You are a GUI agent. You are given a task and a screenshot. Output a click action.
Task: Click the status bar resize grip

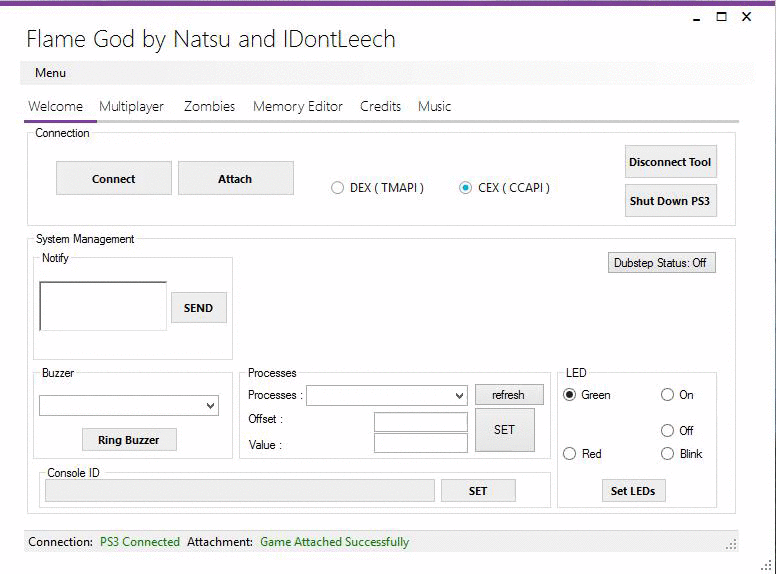coord(731,544)
